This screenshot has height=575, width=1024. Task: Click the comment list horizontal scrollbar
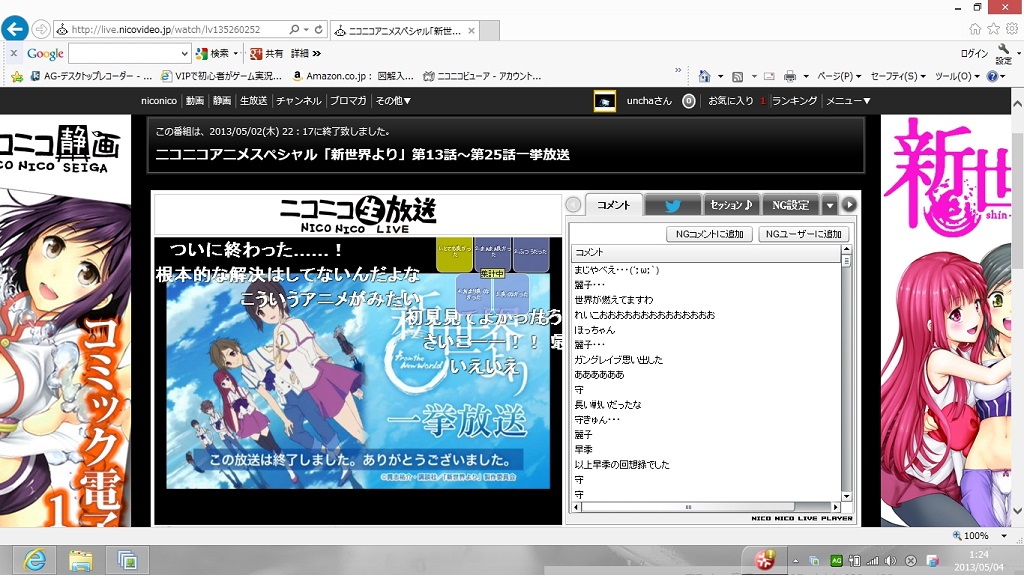(x=706, y=507)
